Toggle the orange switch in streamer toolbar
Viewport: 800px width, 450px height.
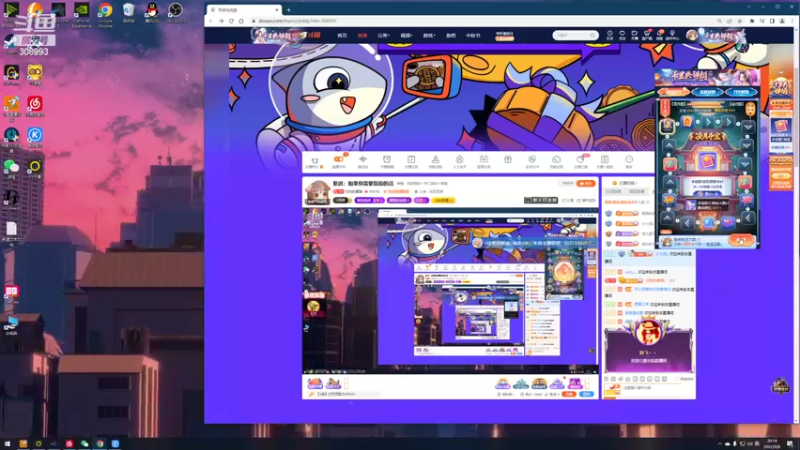coord(338,159)
